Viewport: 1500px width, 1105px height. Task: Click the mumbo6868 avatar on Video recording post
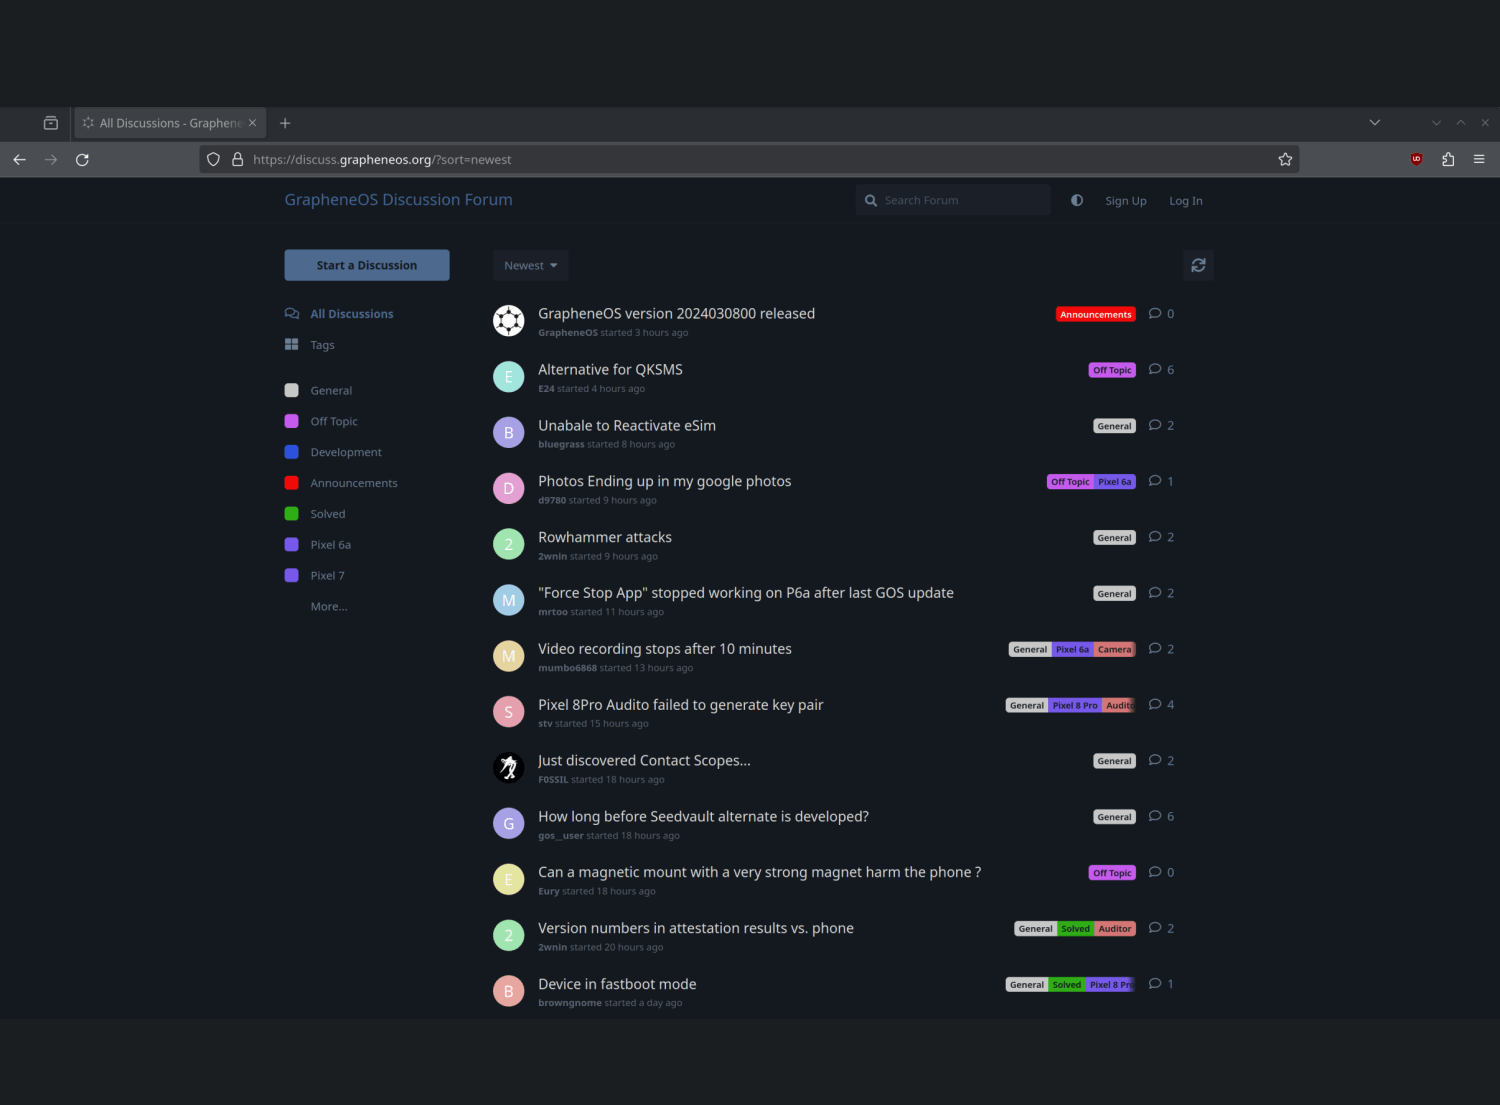tap(509, 656)
